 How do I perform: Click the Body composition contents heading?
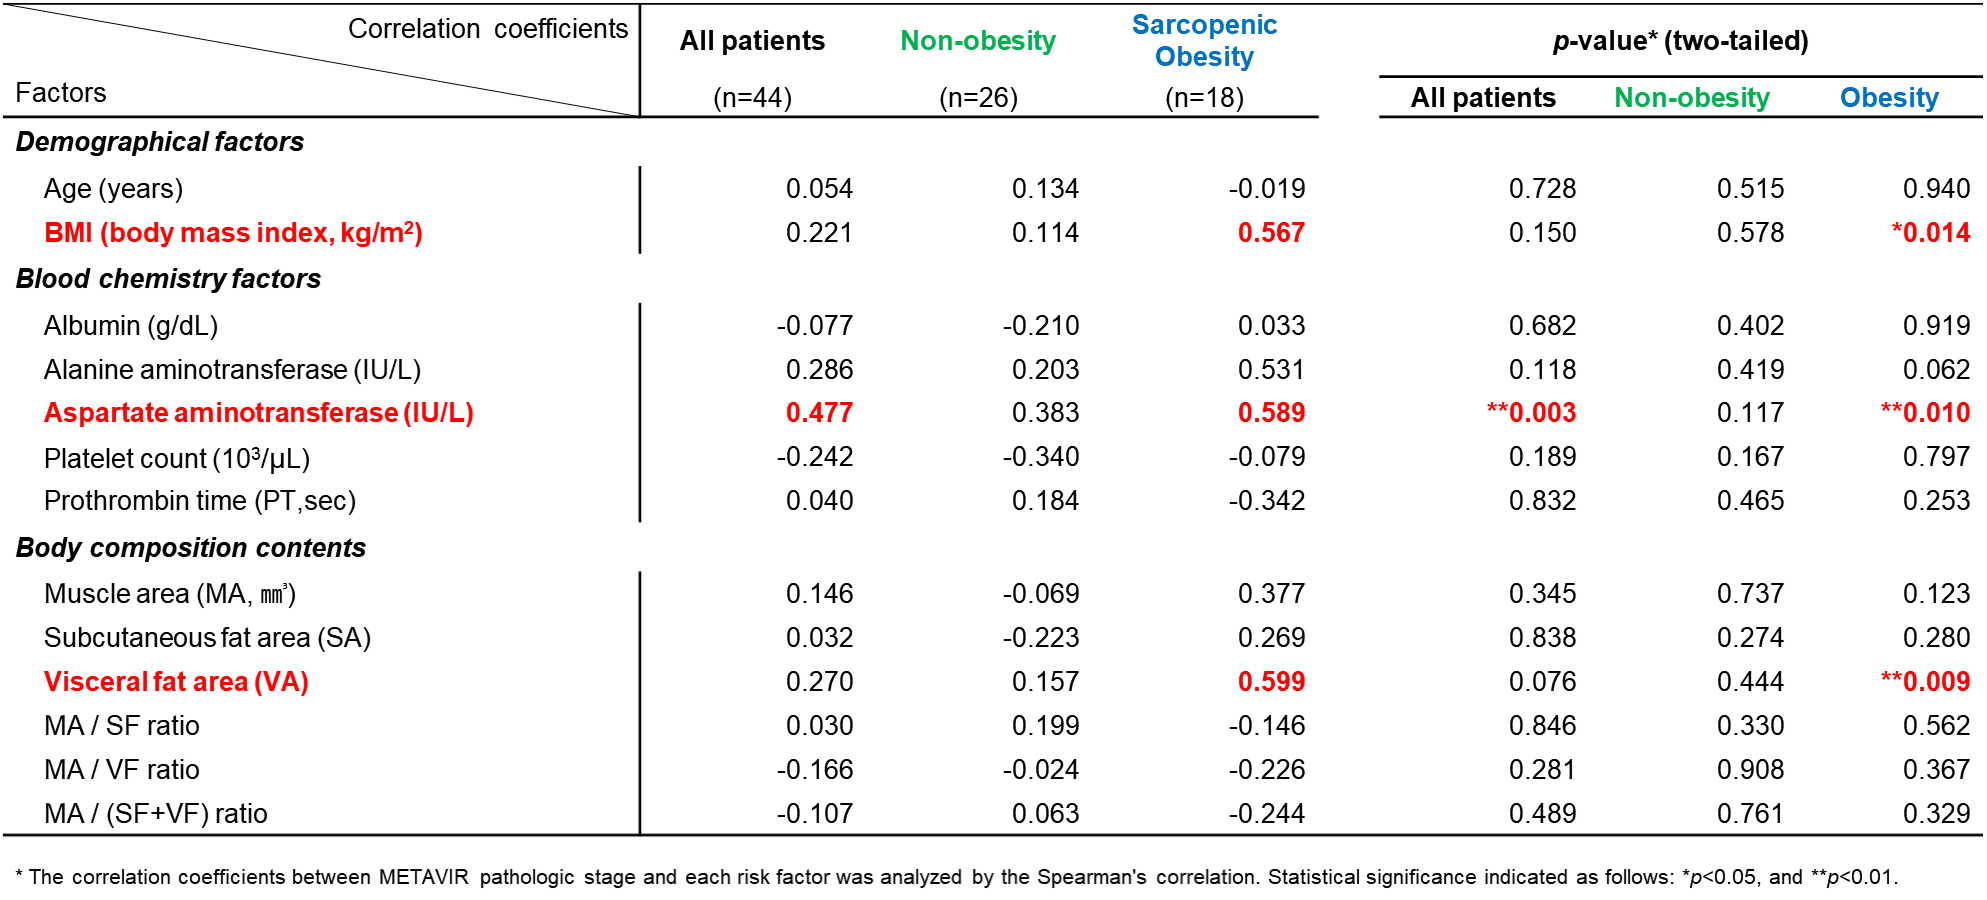click(191, 548)
